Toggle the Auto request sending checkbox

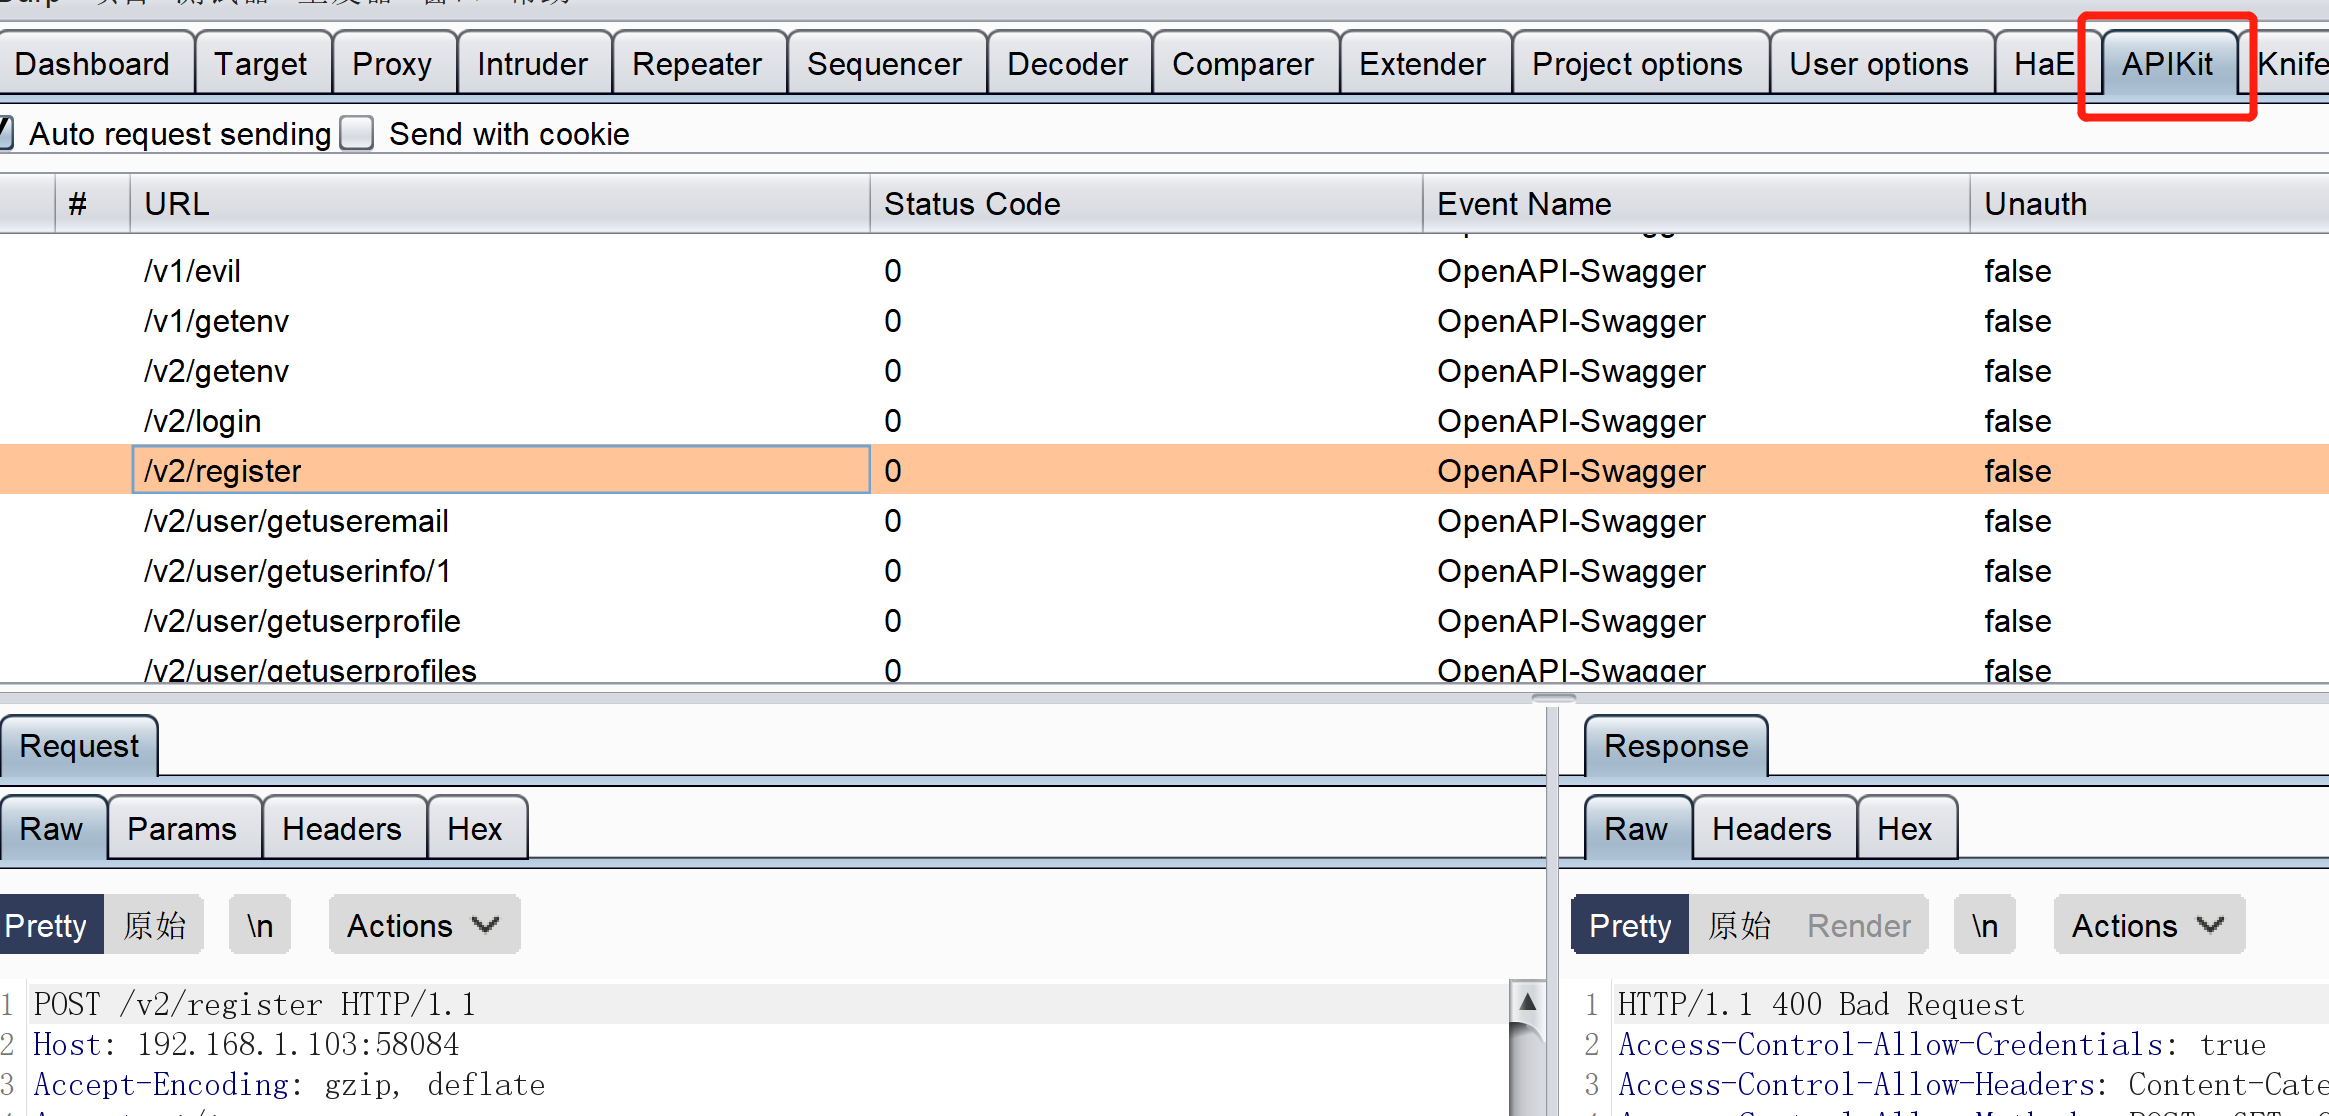6,133
